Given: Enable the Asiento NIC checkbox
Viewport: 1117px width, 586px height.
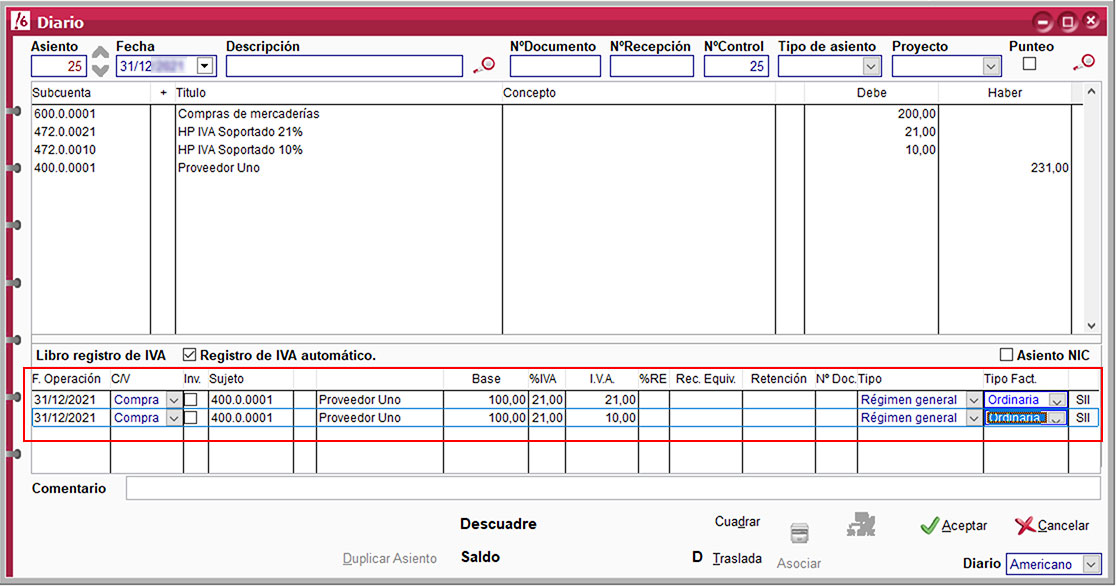Looking at the screenshot, I should pyautogui.click(x=1006, y=355).
